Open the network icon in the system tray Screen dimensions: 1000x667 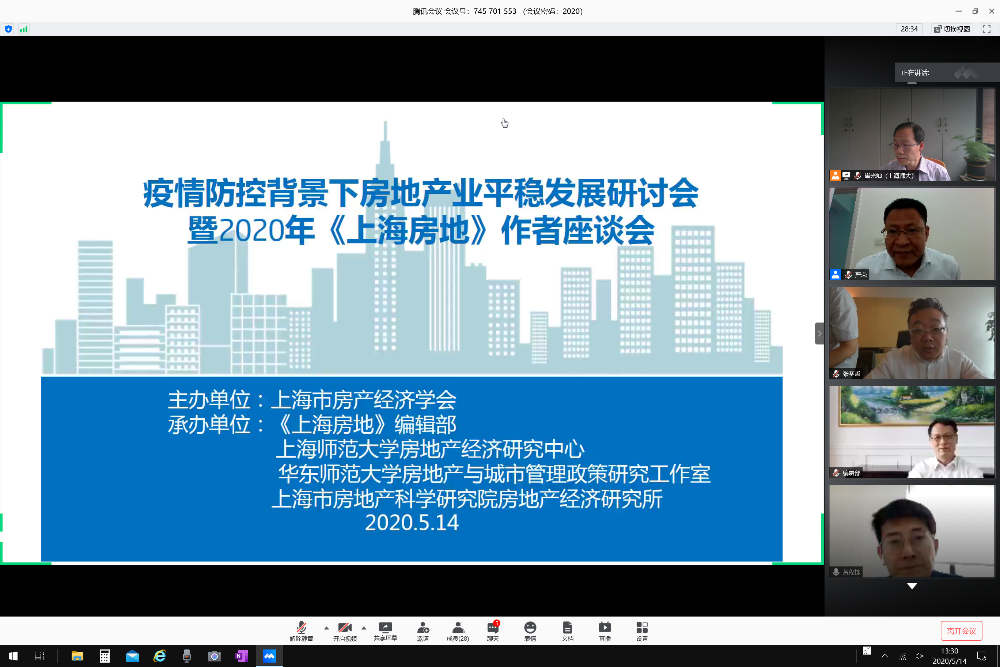pos(902,656)
